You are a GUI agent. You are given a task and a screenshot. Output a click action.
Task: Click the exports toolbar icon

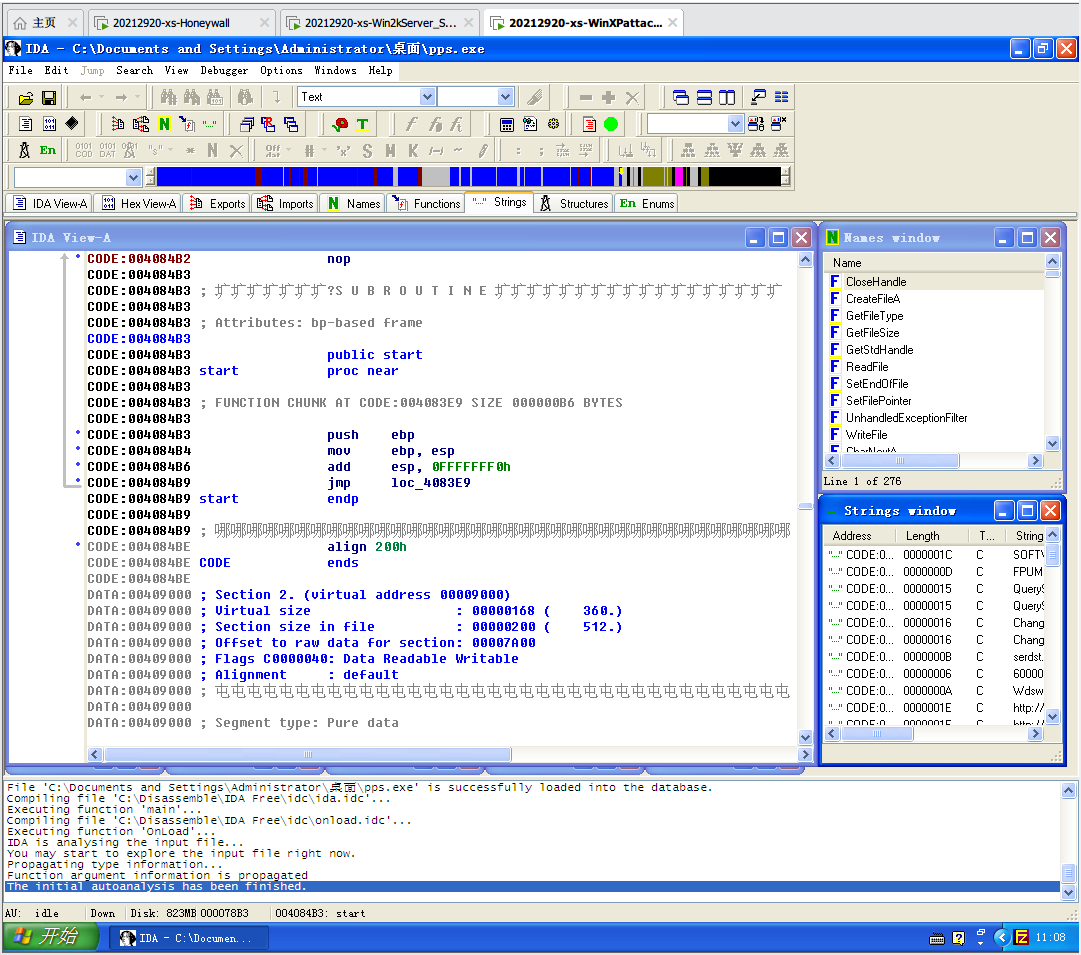[118, 124]
